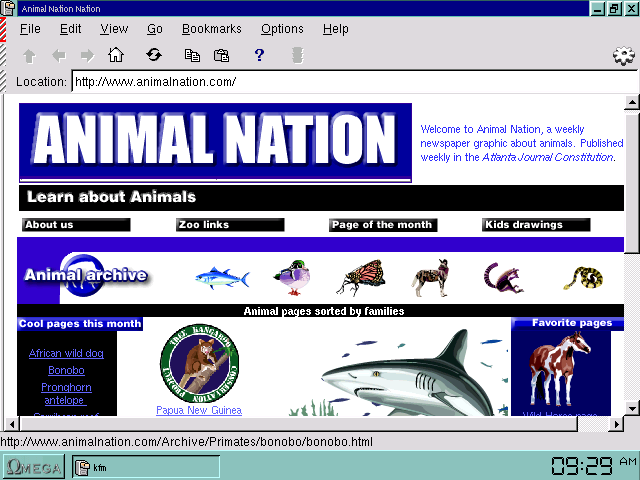Screen dimensions: 640x480
Task: Click into the Location URL field
Action: (x=355, y=82)
